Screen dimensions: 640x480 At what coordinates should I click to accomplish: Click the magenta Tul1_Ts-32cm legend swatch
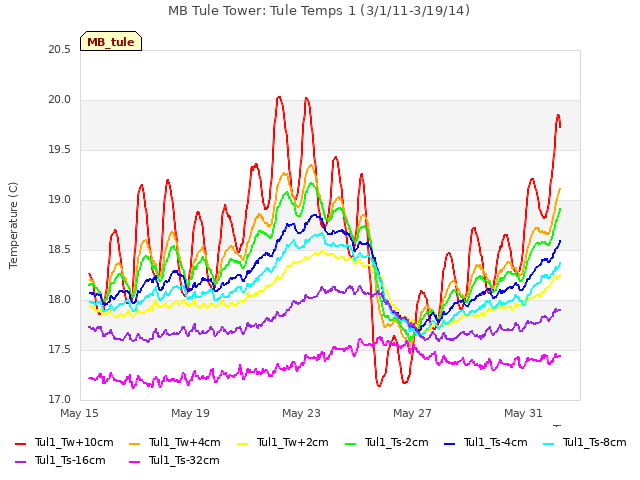click(x=134, y=462)
